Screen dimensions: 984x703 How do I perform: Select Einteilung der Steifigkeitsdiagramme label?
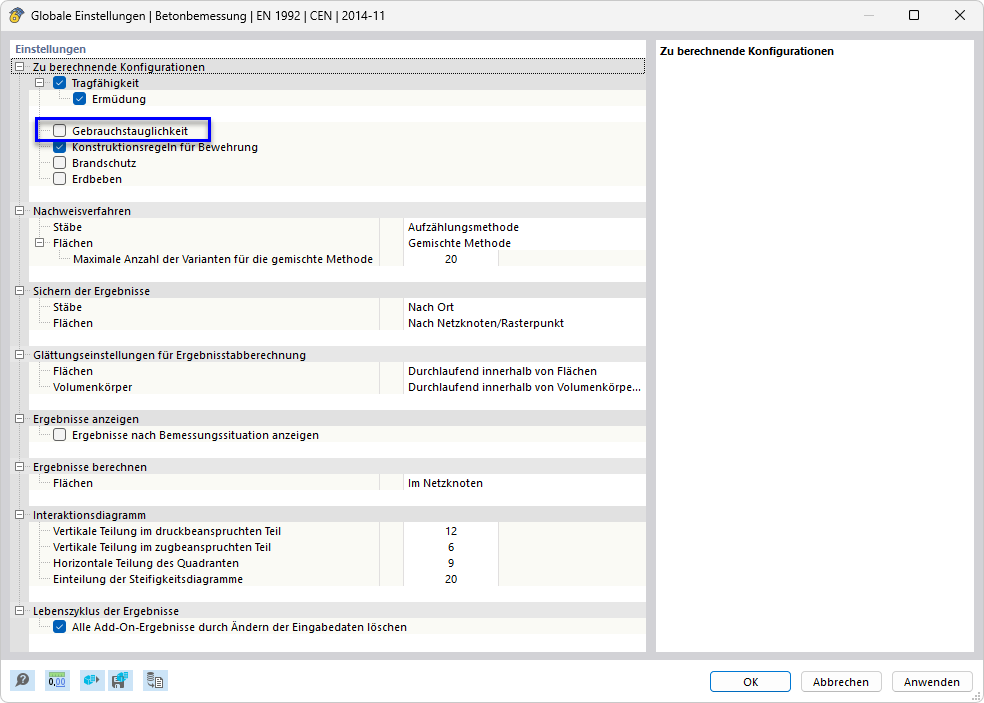(x=147, y=579)
